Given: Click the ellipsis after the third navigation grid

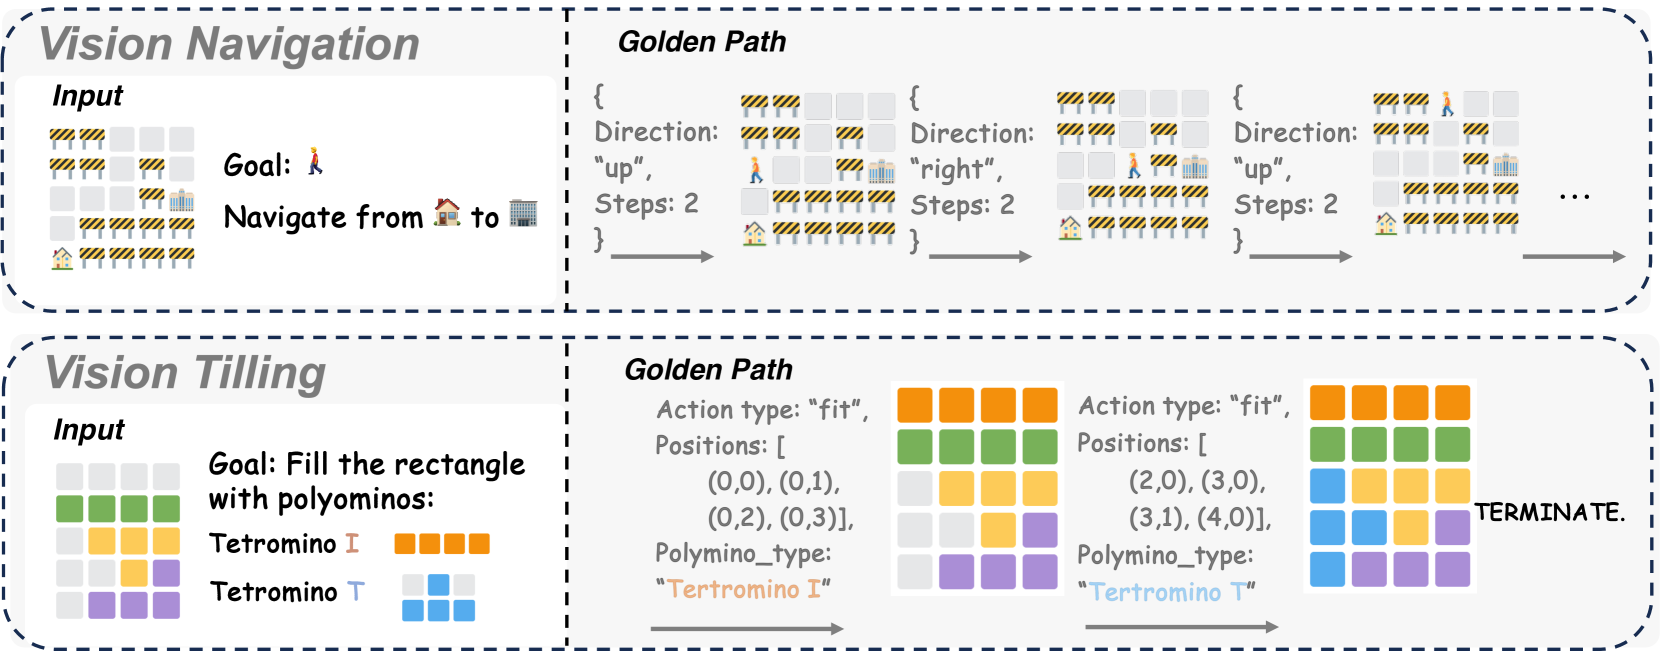Looking at the screenshot, I should [x=1574, y=197].
